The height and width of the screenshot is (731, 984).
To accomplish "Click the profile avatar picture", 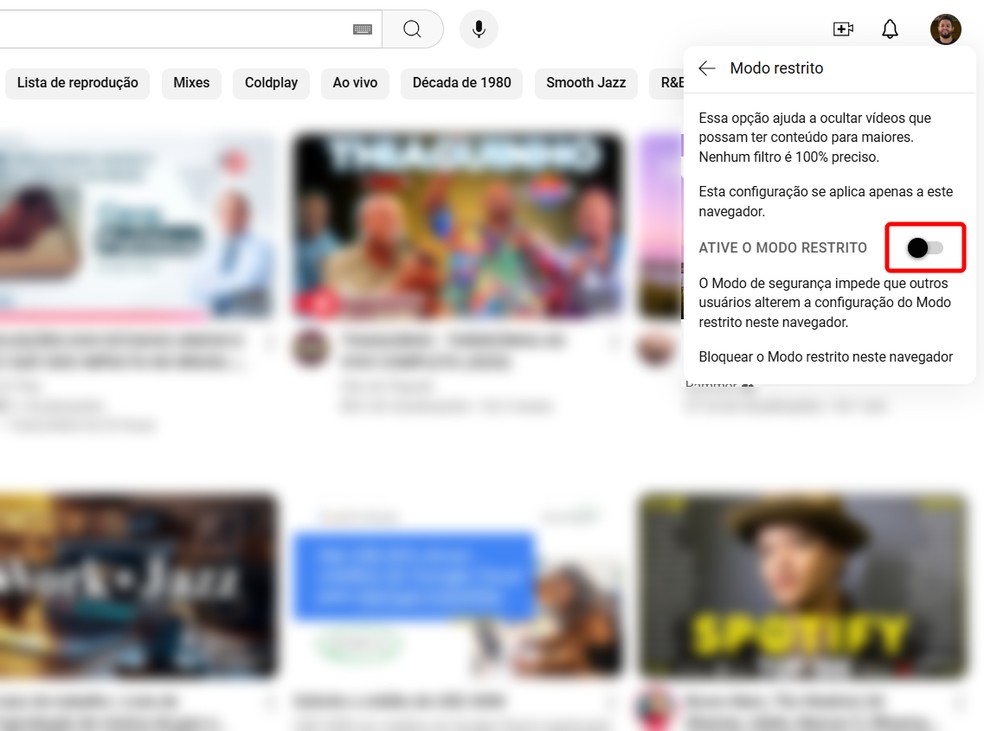I will (944, 29).
